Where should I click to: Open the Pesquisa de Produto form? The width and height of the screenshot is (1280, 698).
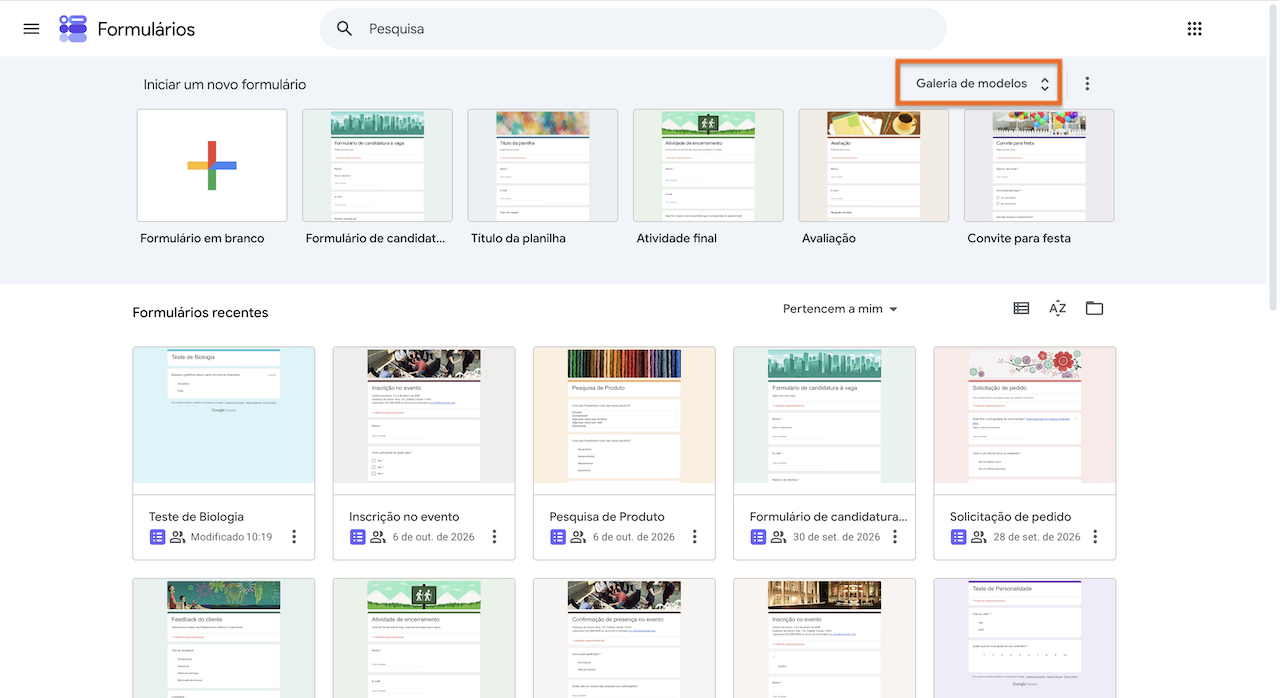click(x=624, y=453)
